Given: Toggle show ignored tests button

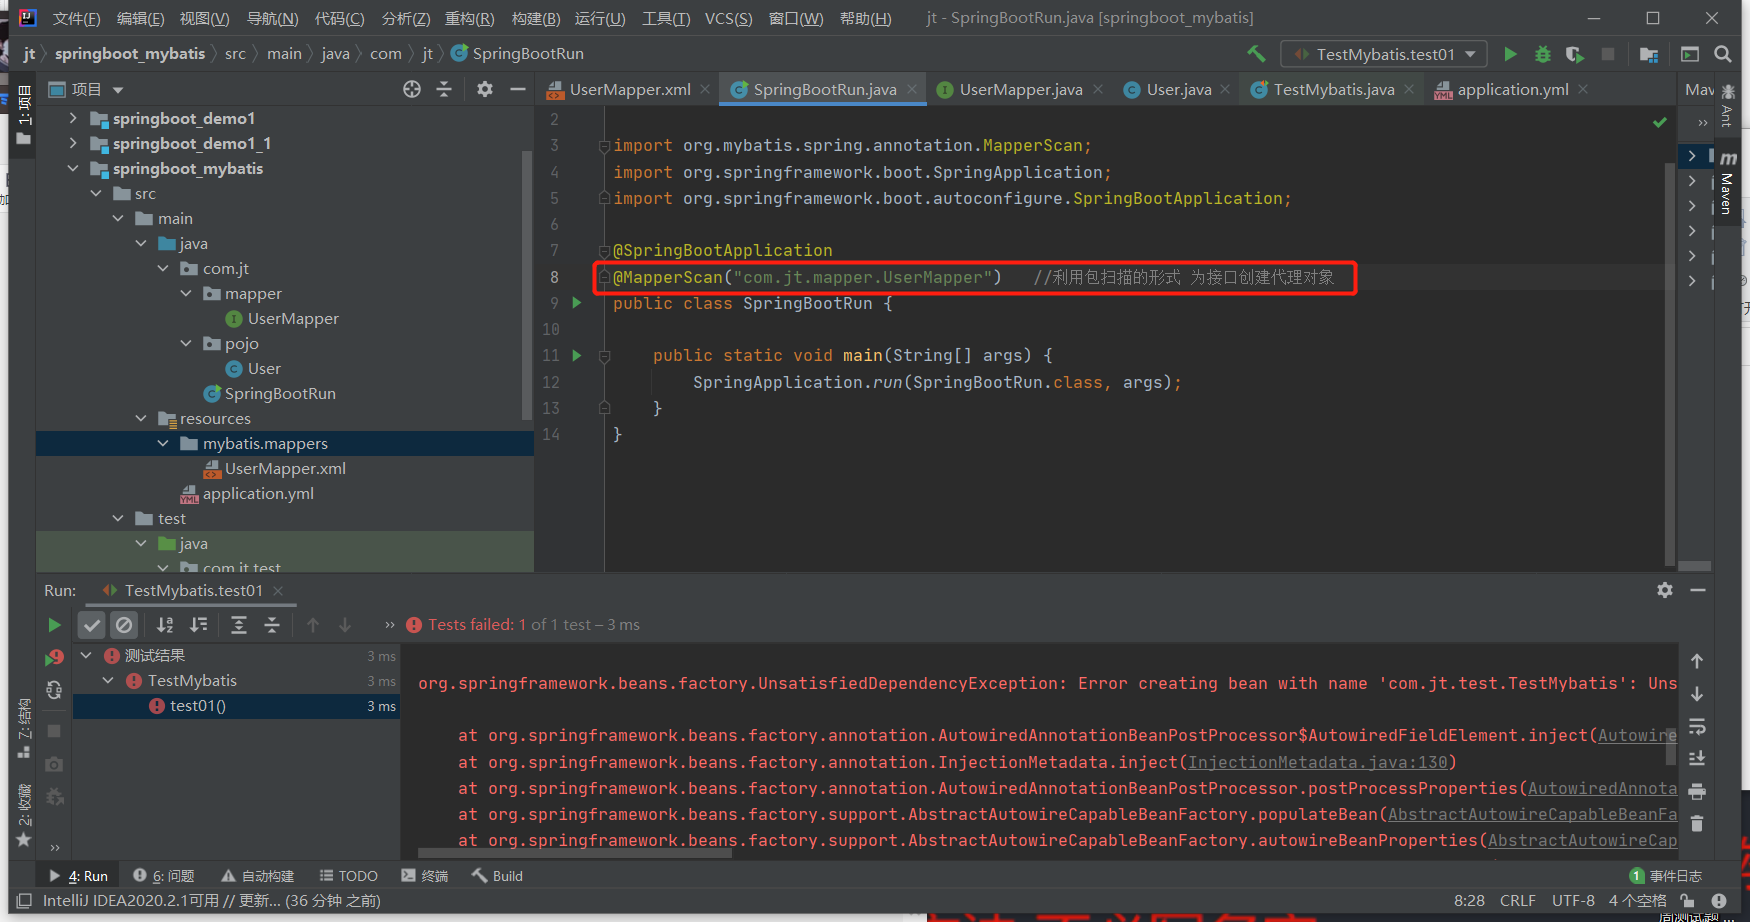Looking at the screenshot, I should (x=124, y=625).
